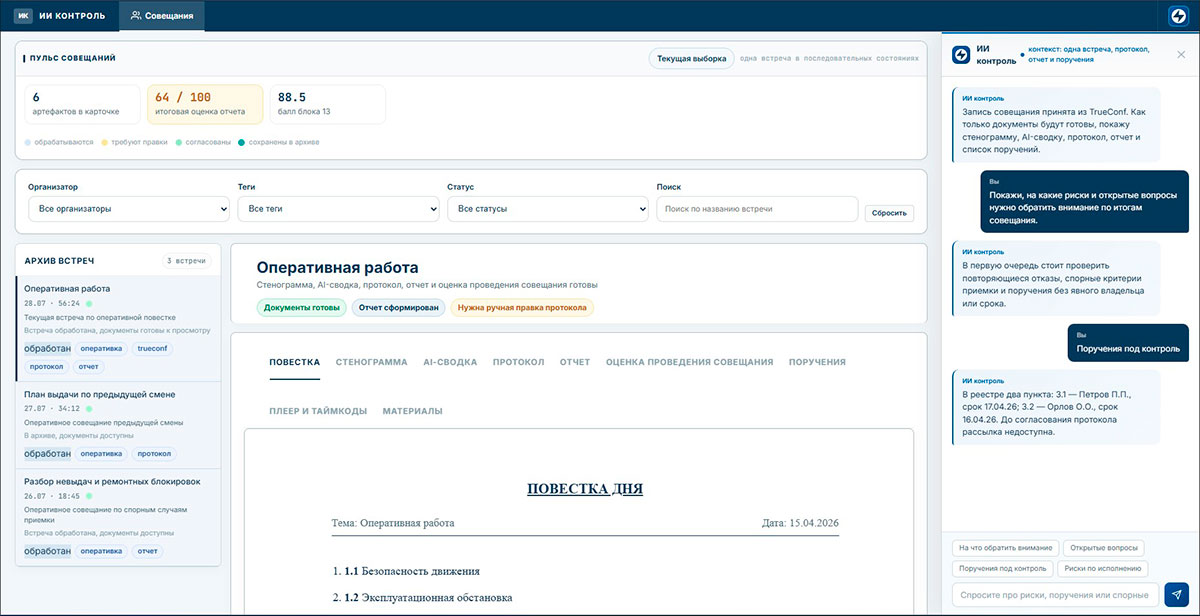
Task: Click the 6 артефактов в карточке card
Action: 83,104
